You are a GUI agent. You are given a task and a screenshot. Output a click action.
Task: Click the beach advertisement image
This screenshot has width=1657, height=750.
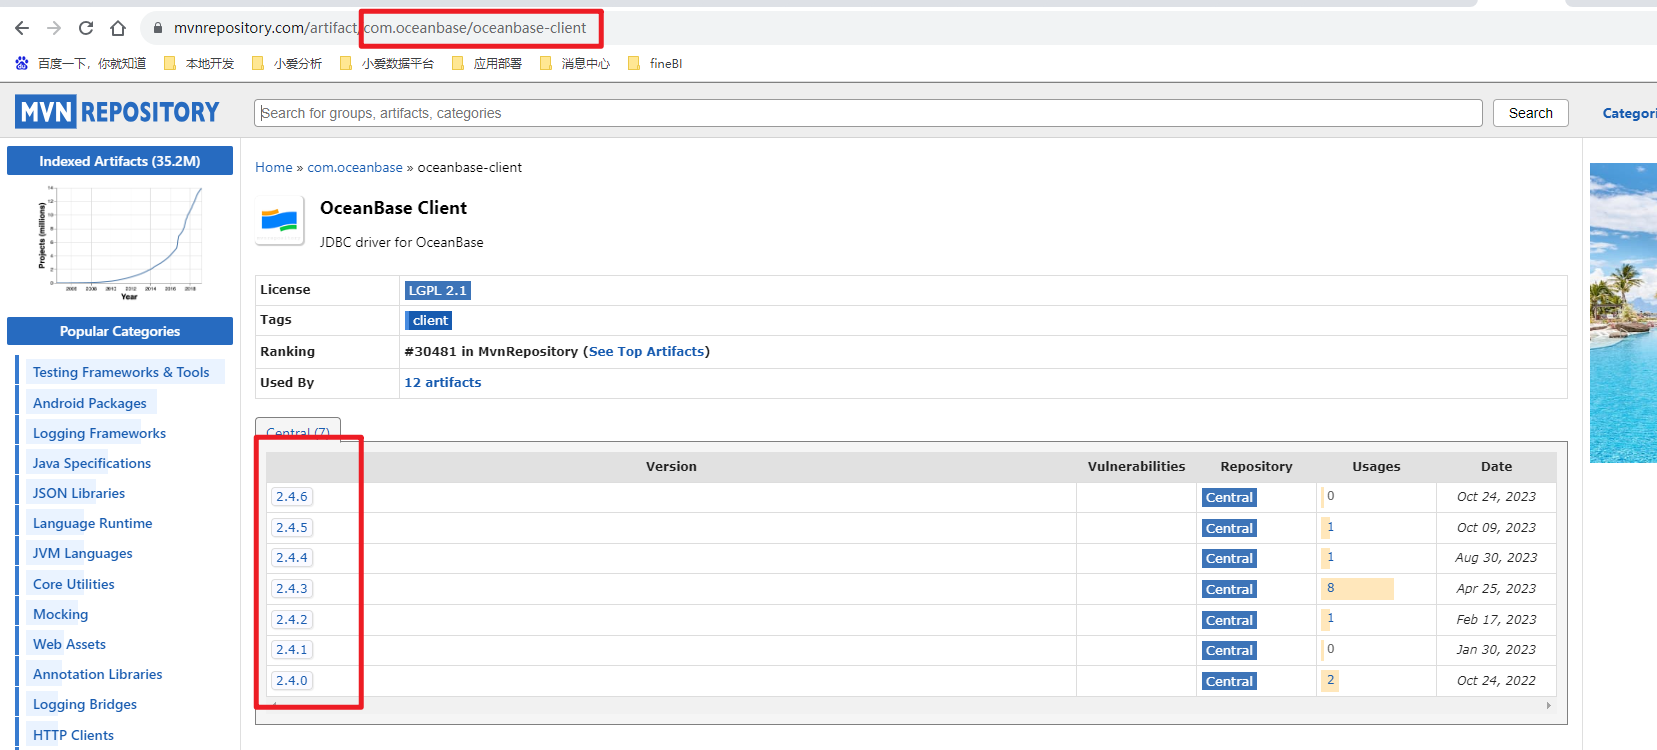click(1623, 313)
